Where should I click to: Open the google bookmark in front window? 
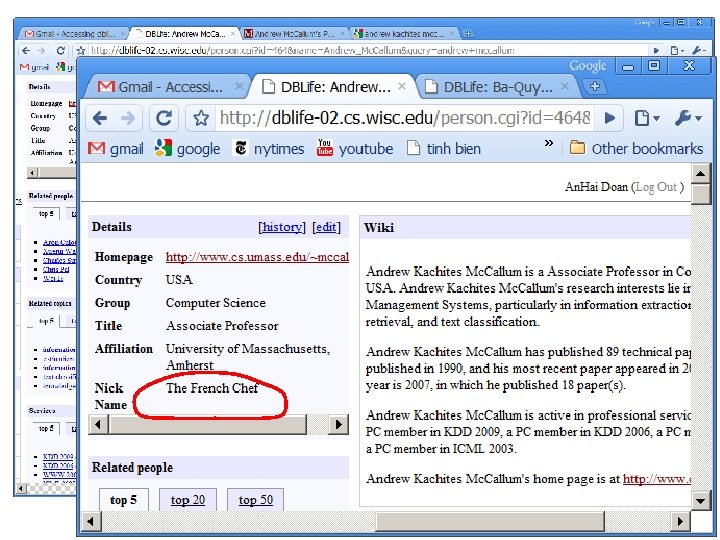click(x=187, y=148)
